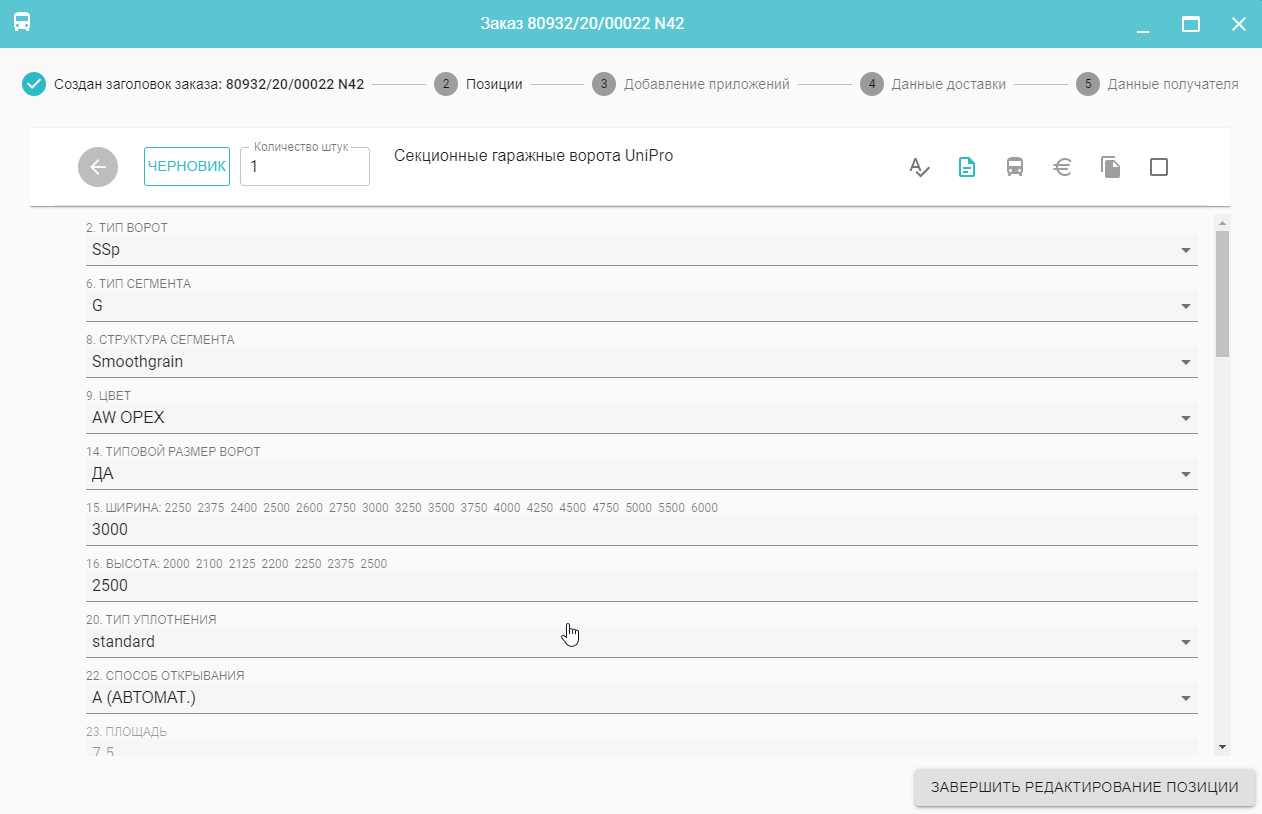Click the bus delivery icon in toolbar

[1014, 167]
